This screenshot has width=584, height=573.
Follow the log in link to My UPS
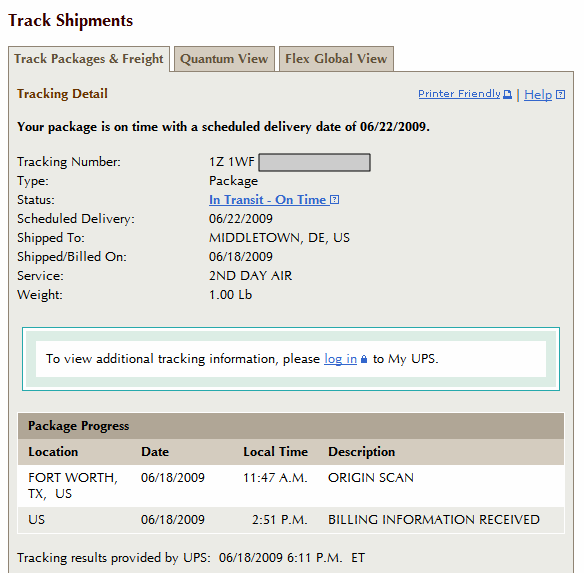[x=340, y=359]
